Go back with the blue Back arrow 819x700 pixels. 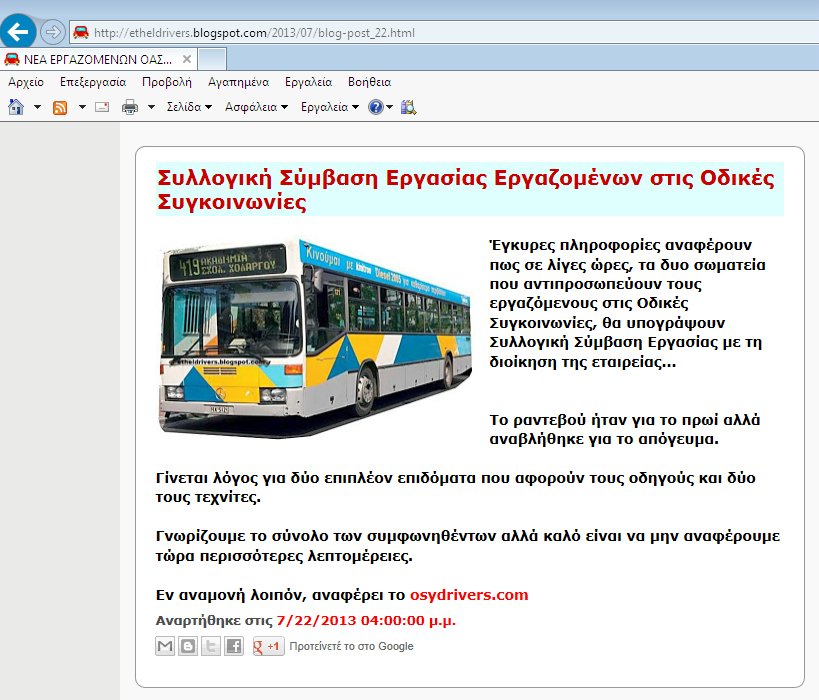tap(18, 32)
